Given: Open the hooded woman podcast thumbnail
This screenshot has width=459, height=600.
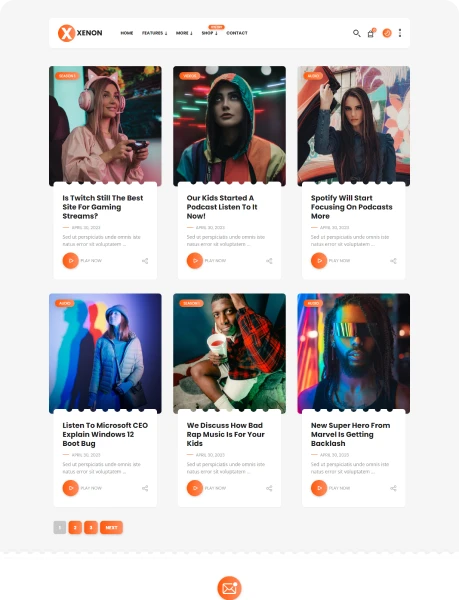Looking at the screenshot, I should click(229, 126).
